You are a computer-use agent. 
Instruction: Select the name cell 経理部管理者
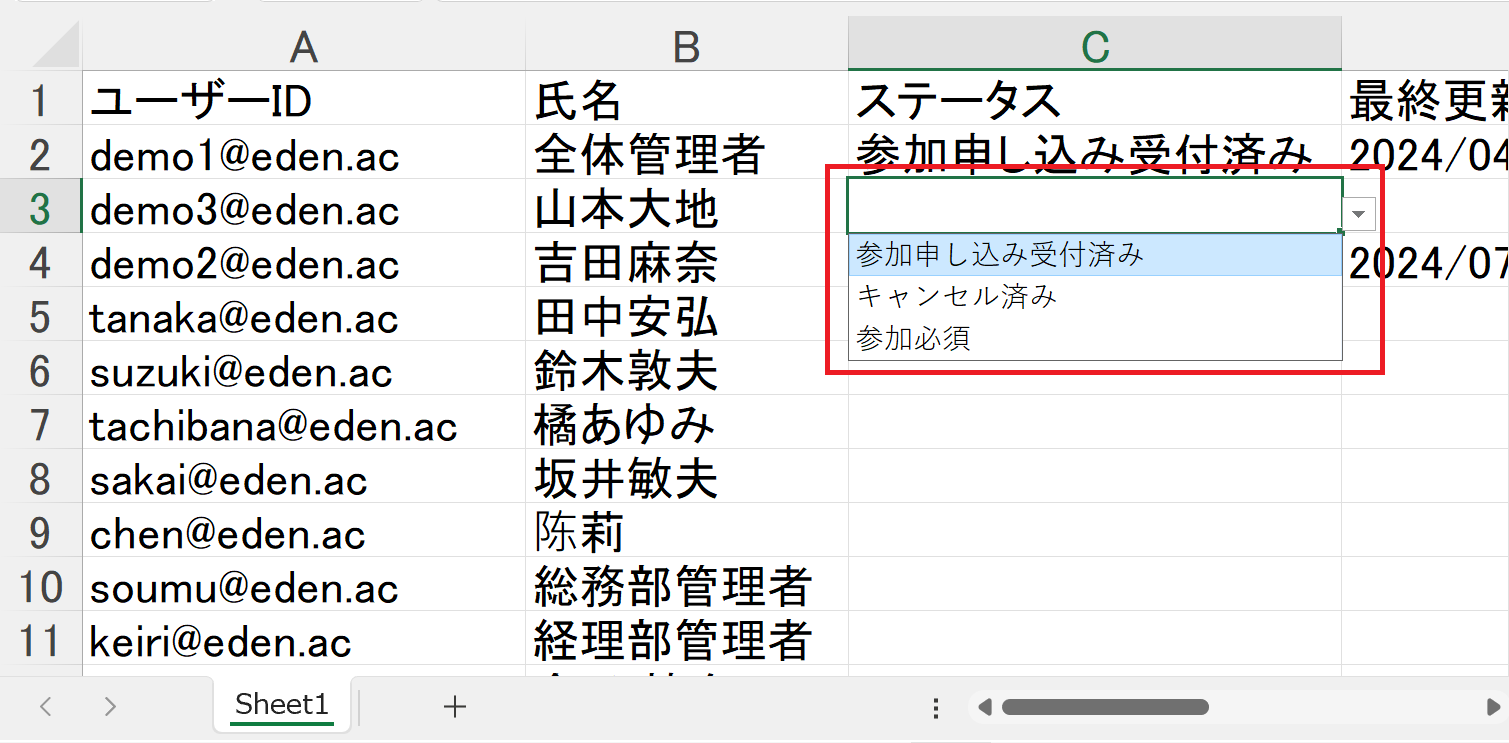tap(686, 638)
